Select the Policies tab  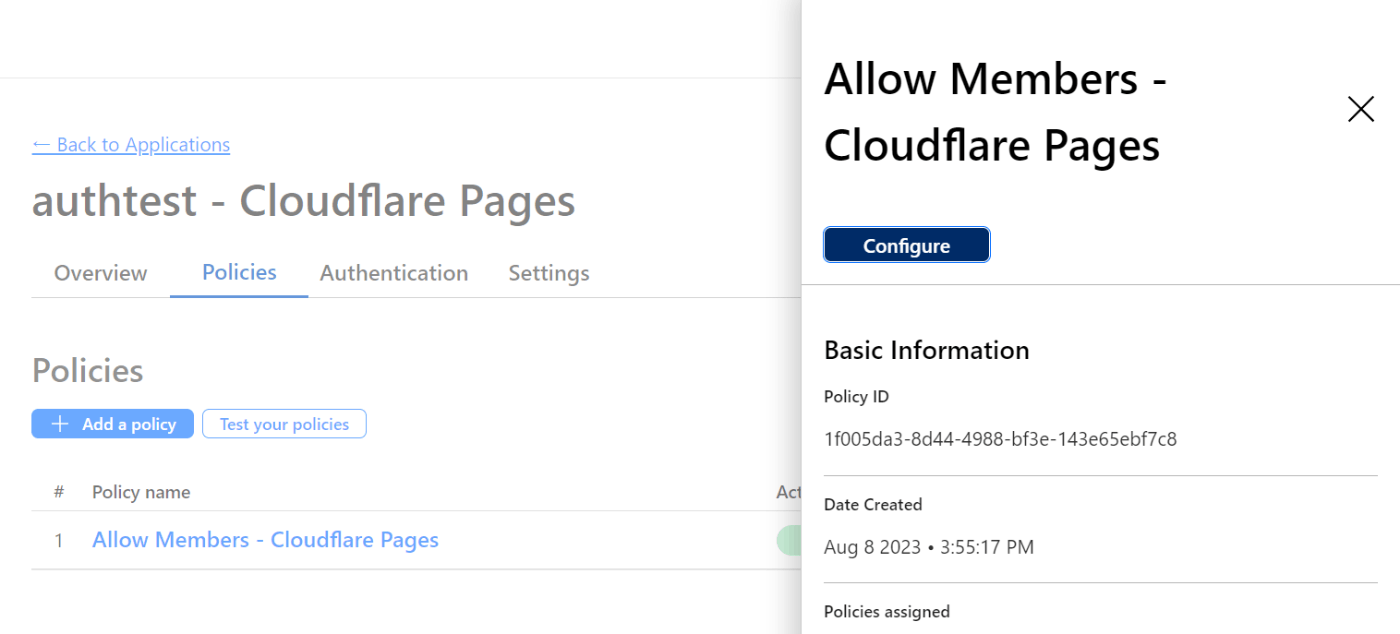pyautogui.click(x=239, y=272)
